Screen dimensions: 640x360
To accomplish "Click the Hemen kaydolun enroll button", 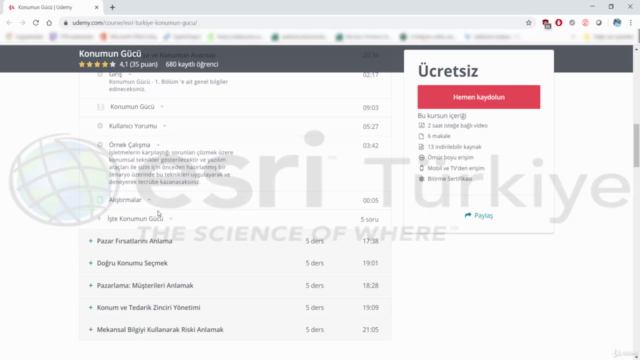I will (x=479, y=97).
